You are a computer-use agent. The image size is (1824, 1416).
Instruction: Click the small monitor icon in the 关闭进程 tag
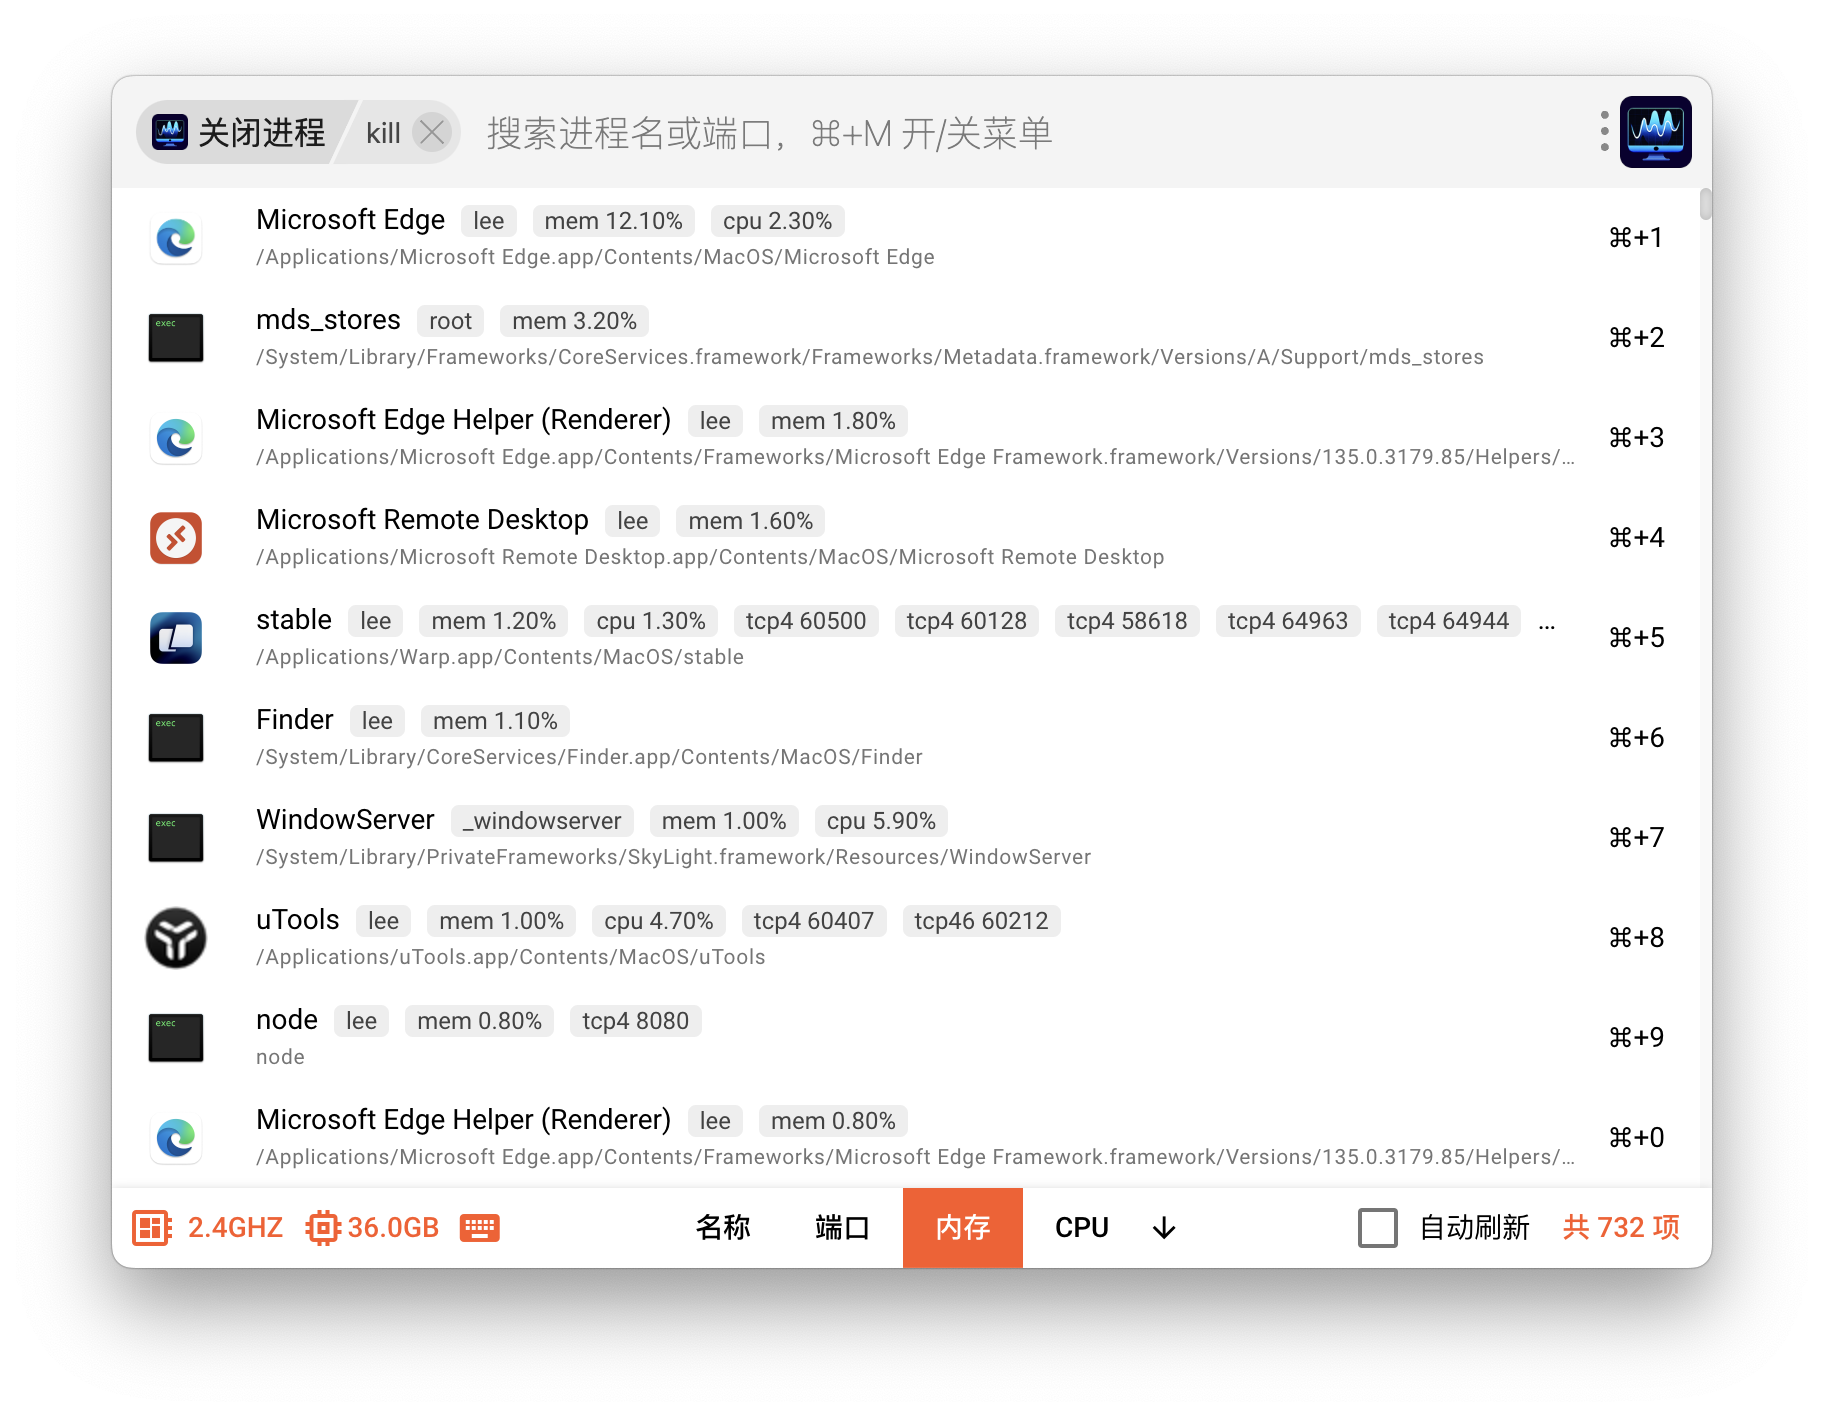(170, 132)
